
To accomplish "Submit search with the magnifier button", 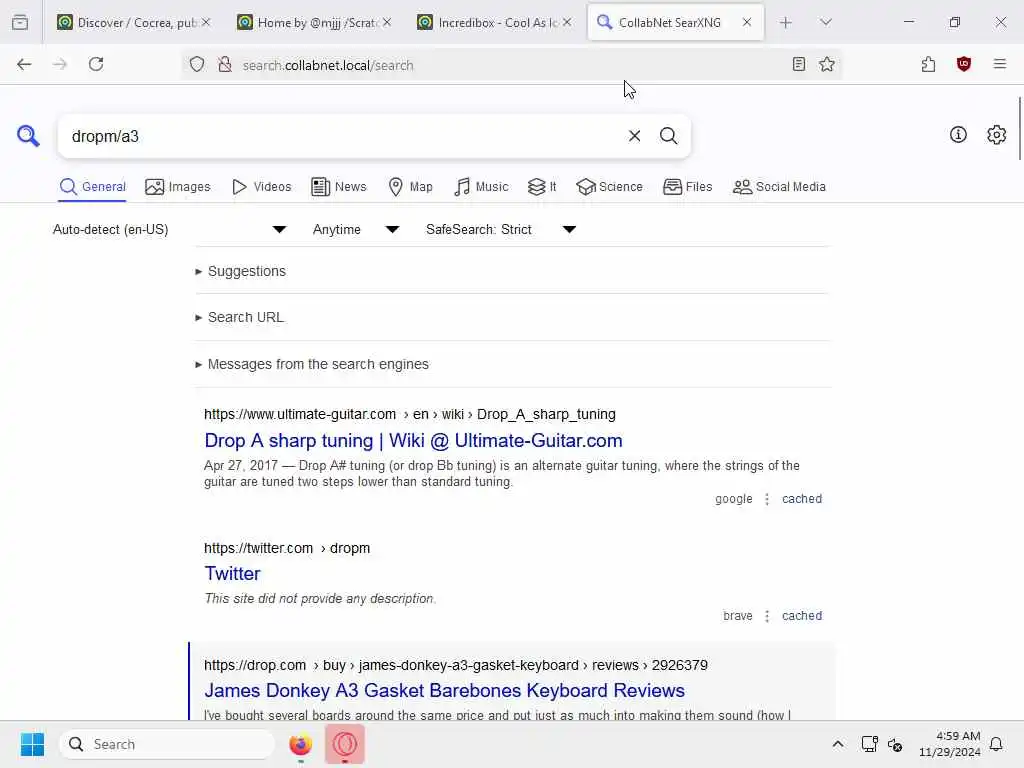I will click(x=668, y=136).
